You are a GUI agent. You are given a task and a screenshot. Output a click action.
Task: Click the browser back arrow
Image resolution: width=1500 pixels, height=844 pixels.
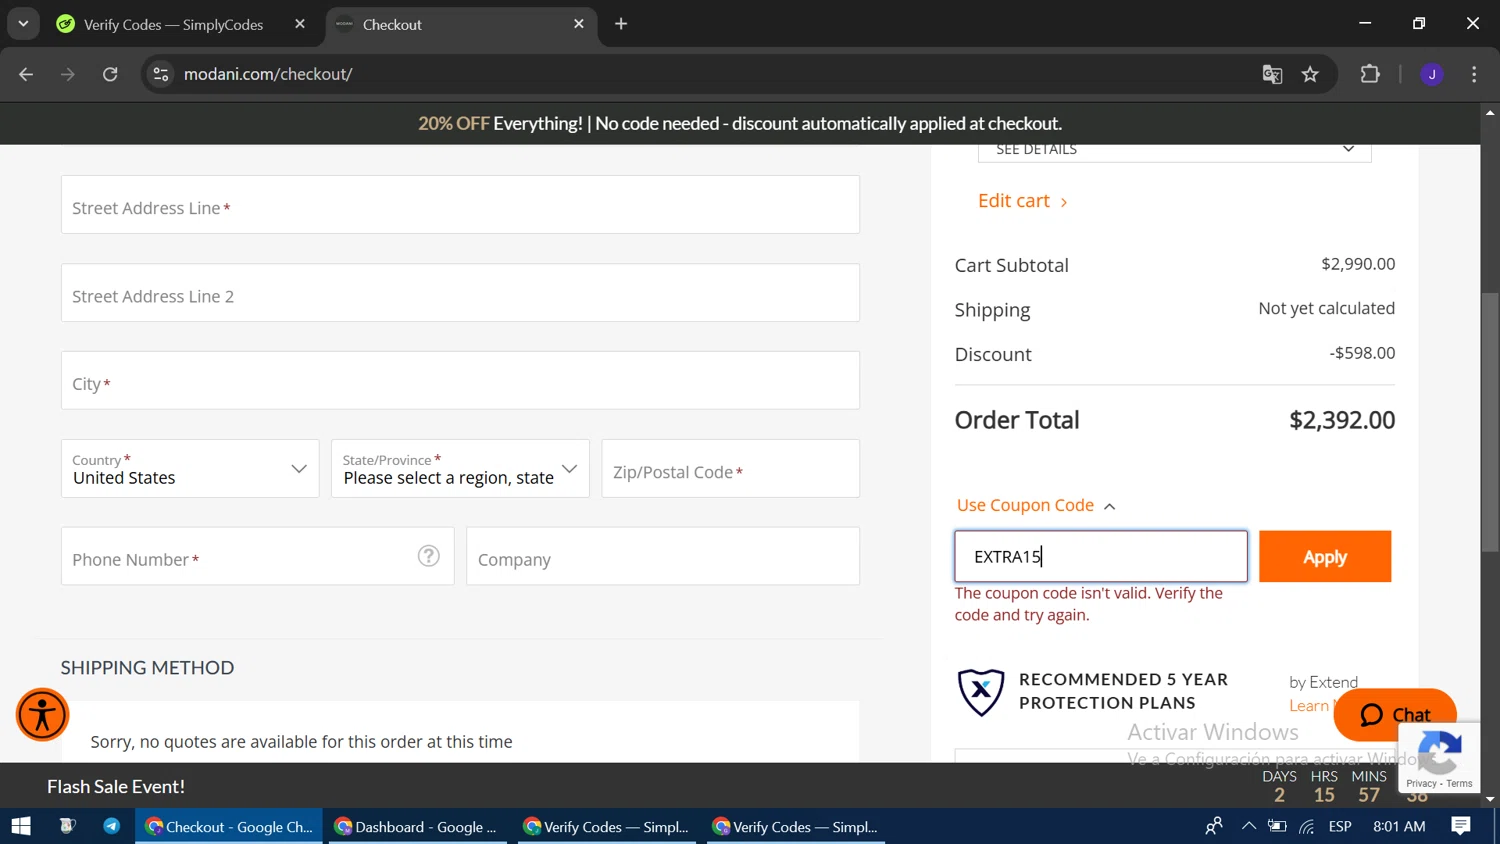click(x=26, y=74)
